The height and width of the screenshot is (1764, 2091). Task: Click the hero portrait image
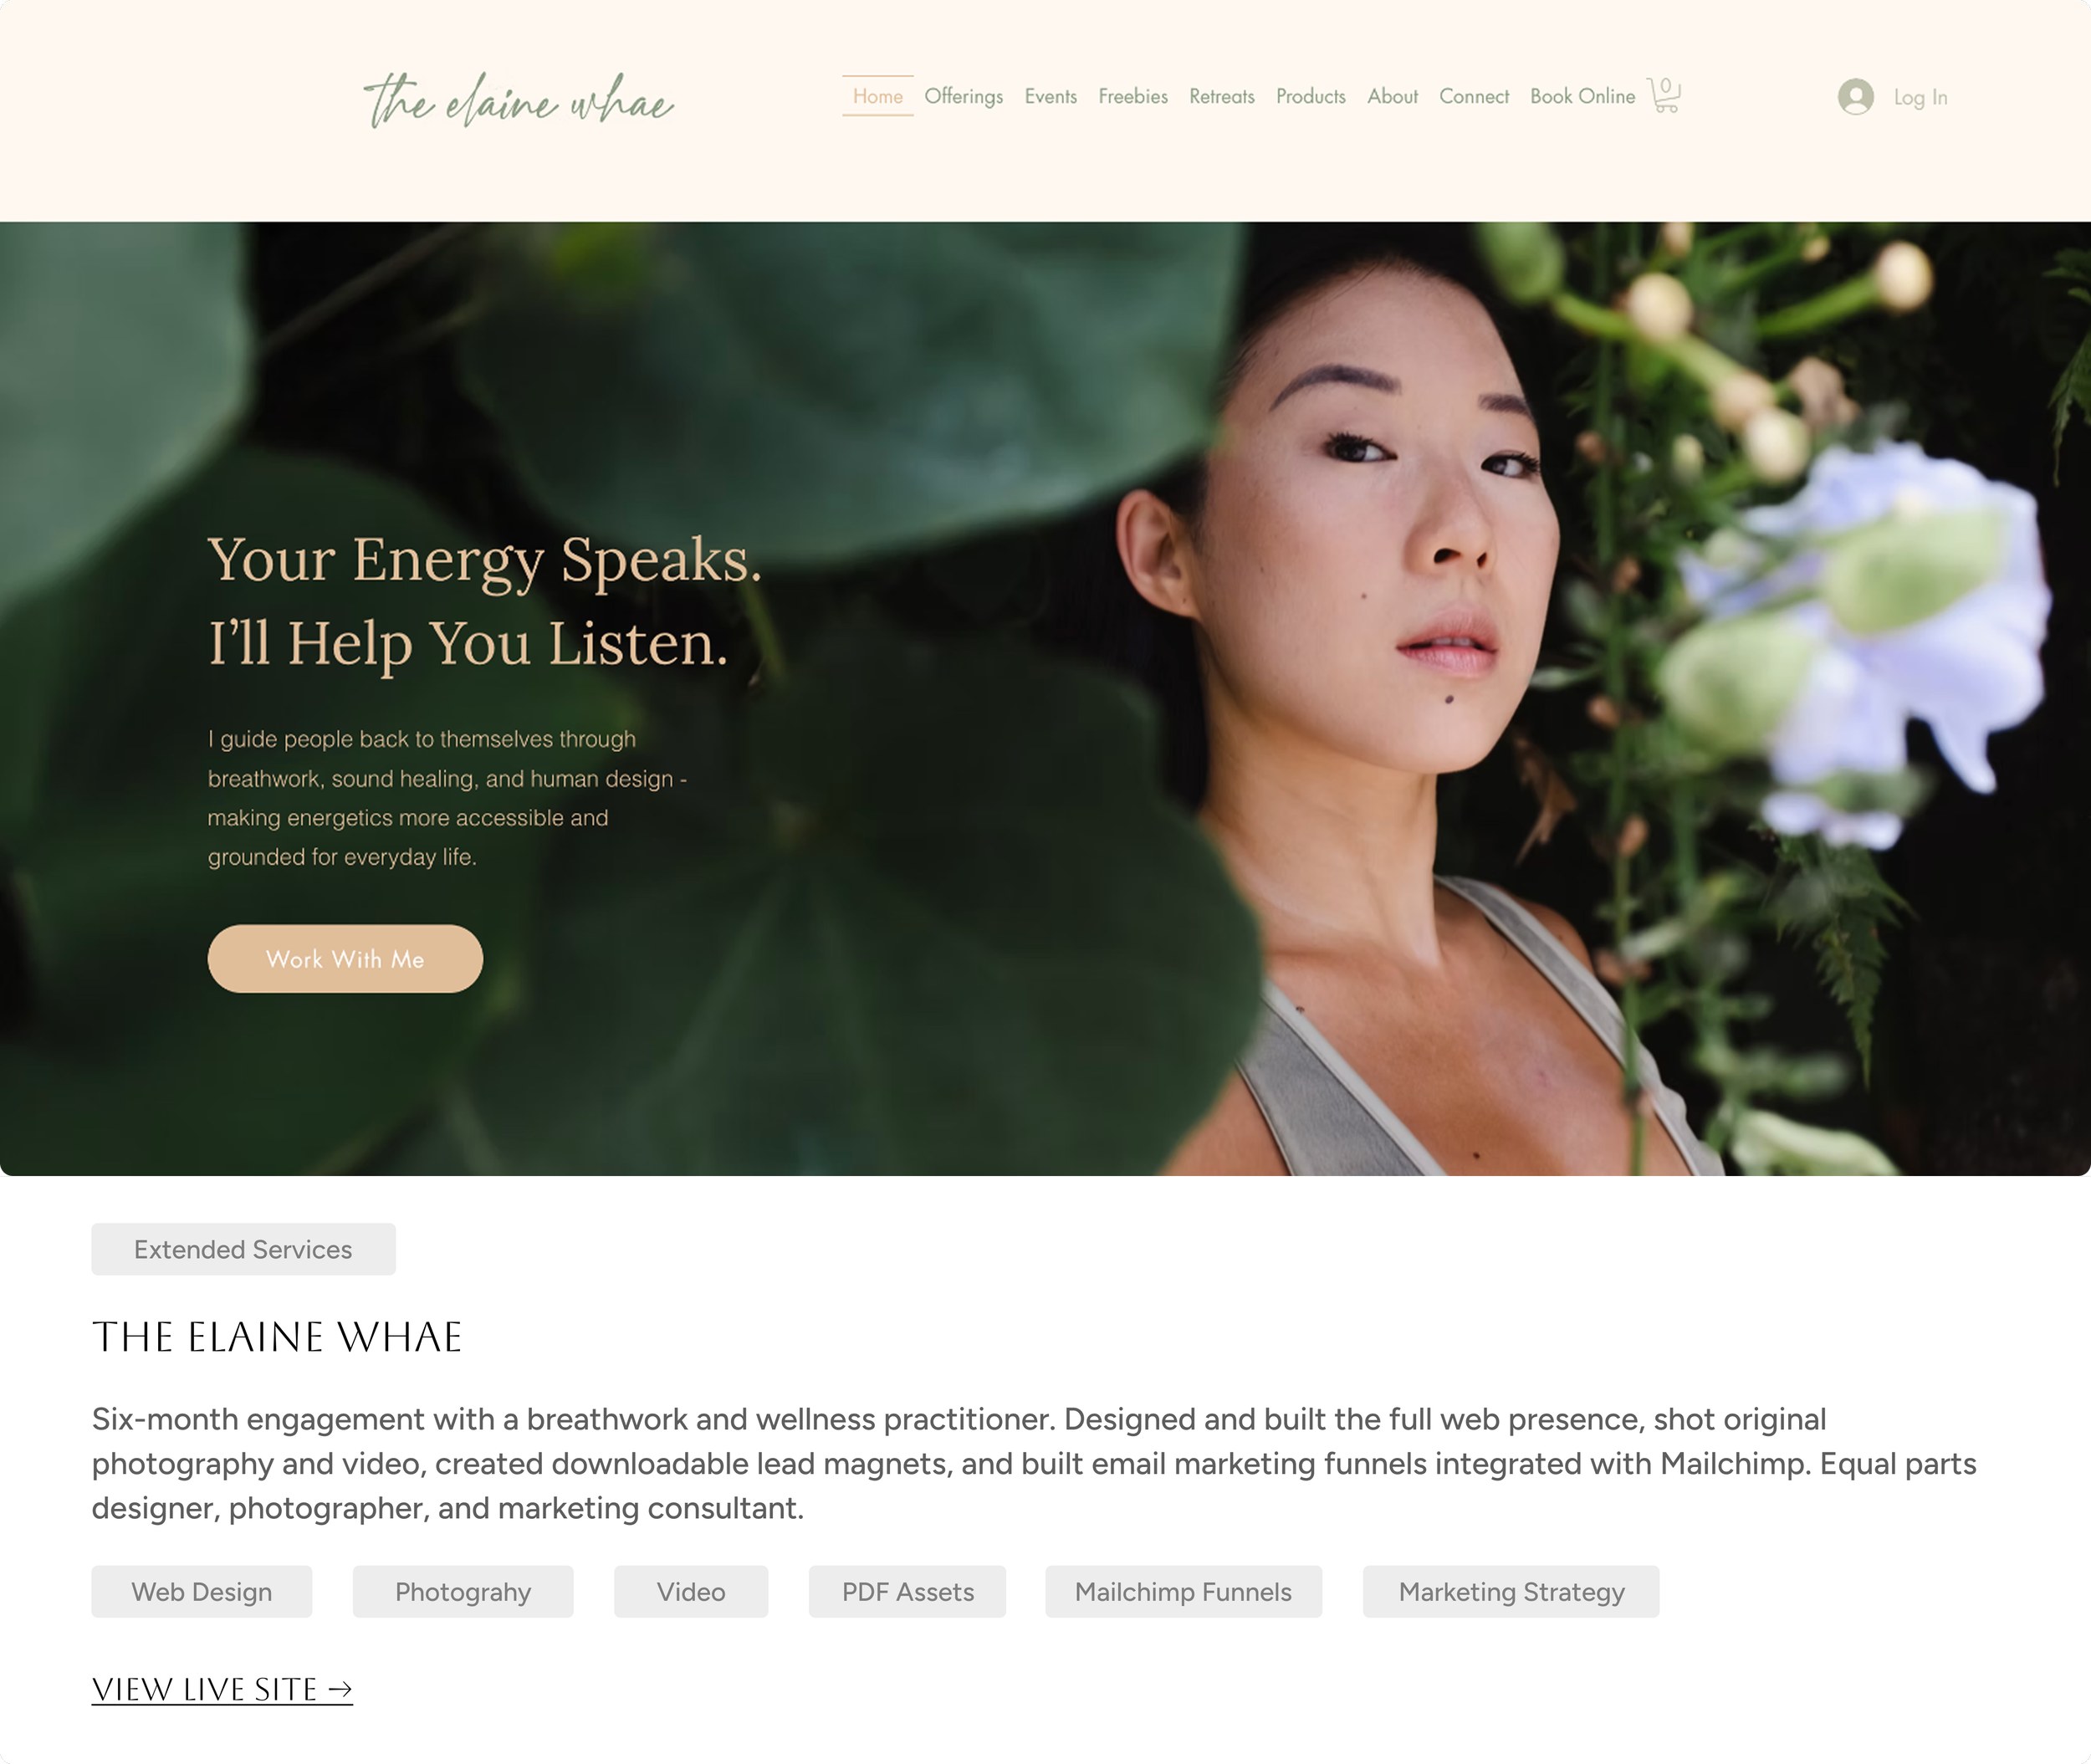pos(1045,698)
